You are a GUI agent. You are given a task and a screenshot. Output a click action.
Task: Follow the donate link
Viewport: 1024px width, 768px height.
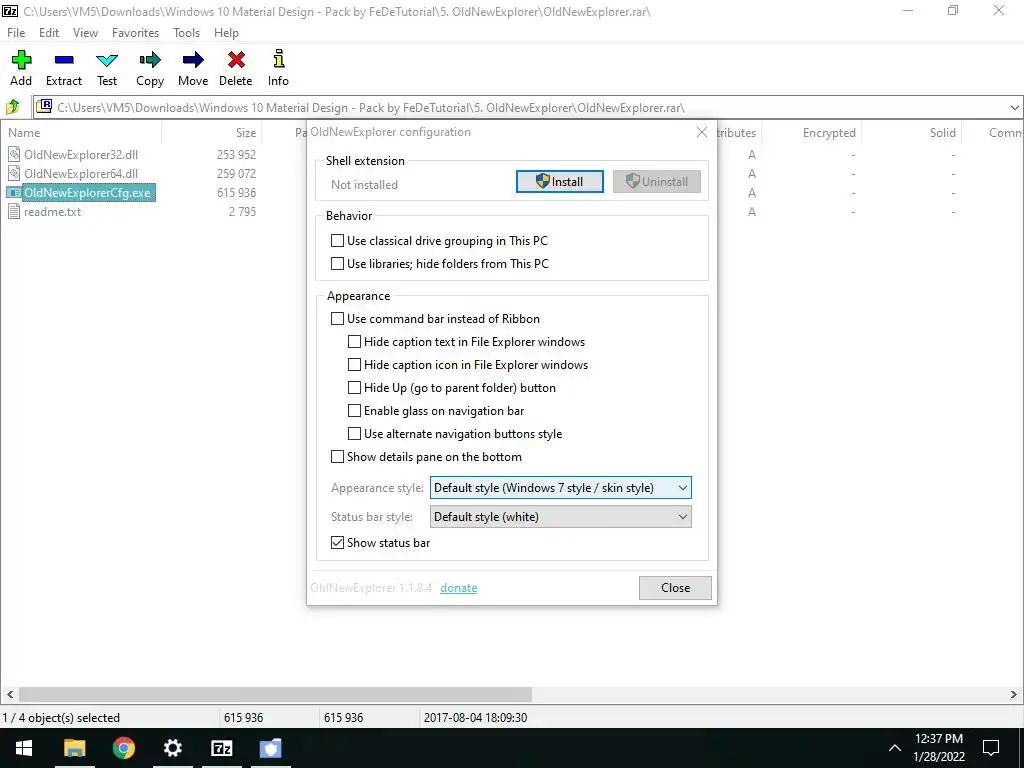tap(458, 588)
